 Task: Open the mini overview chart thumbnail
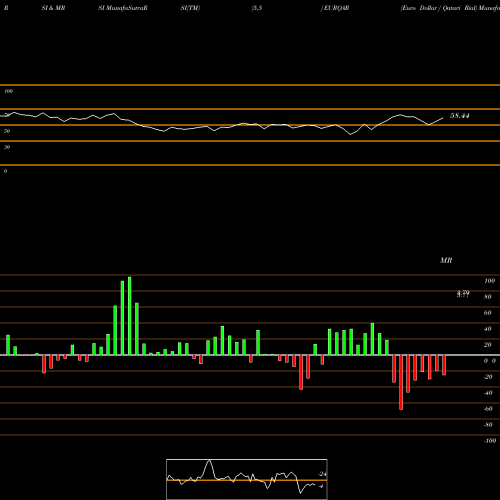(x=247, y=479)
